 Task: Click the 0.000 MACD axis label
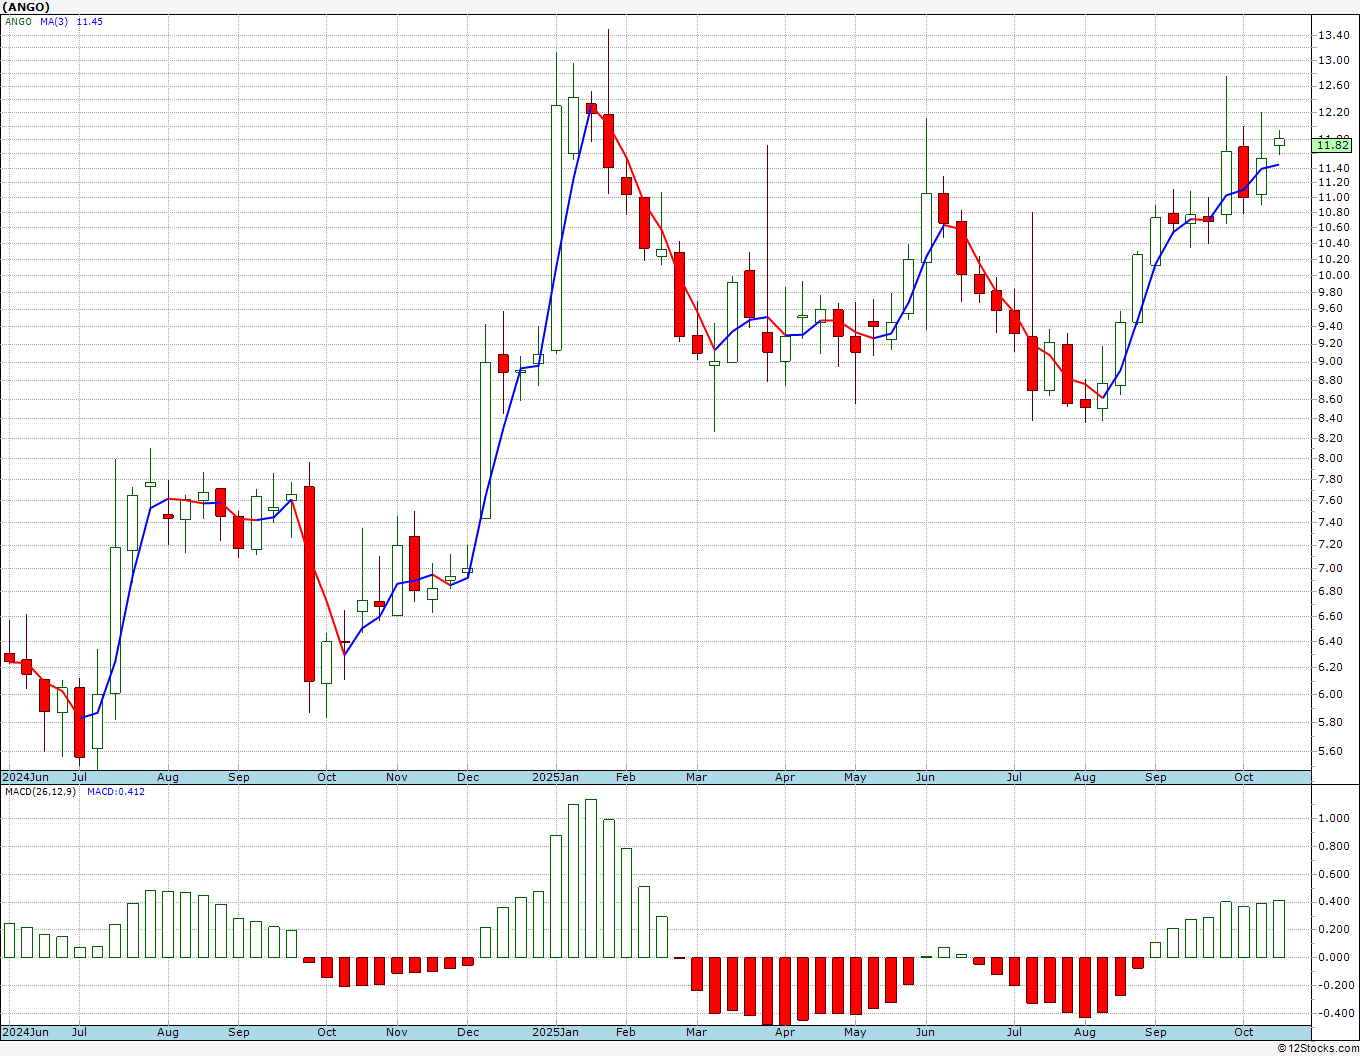[x=1332, y=958]
